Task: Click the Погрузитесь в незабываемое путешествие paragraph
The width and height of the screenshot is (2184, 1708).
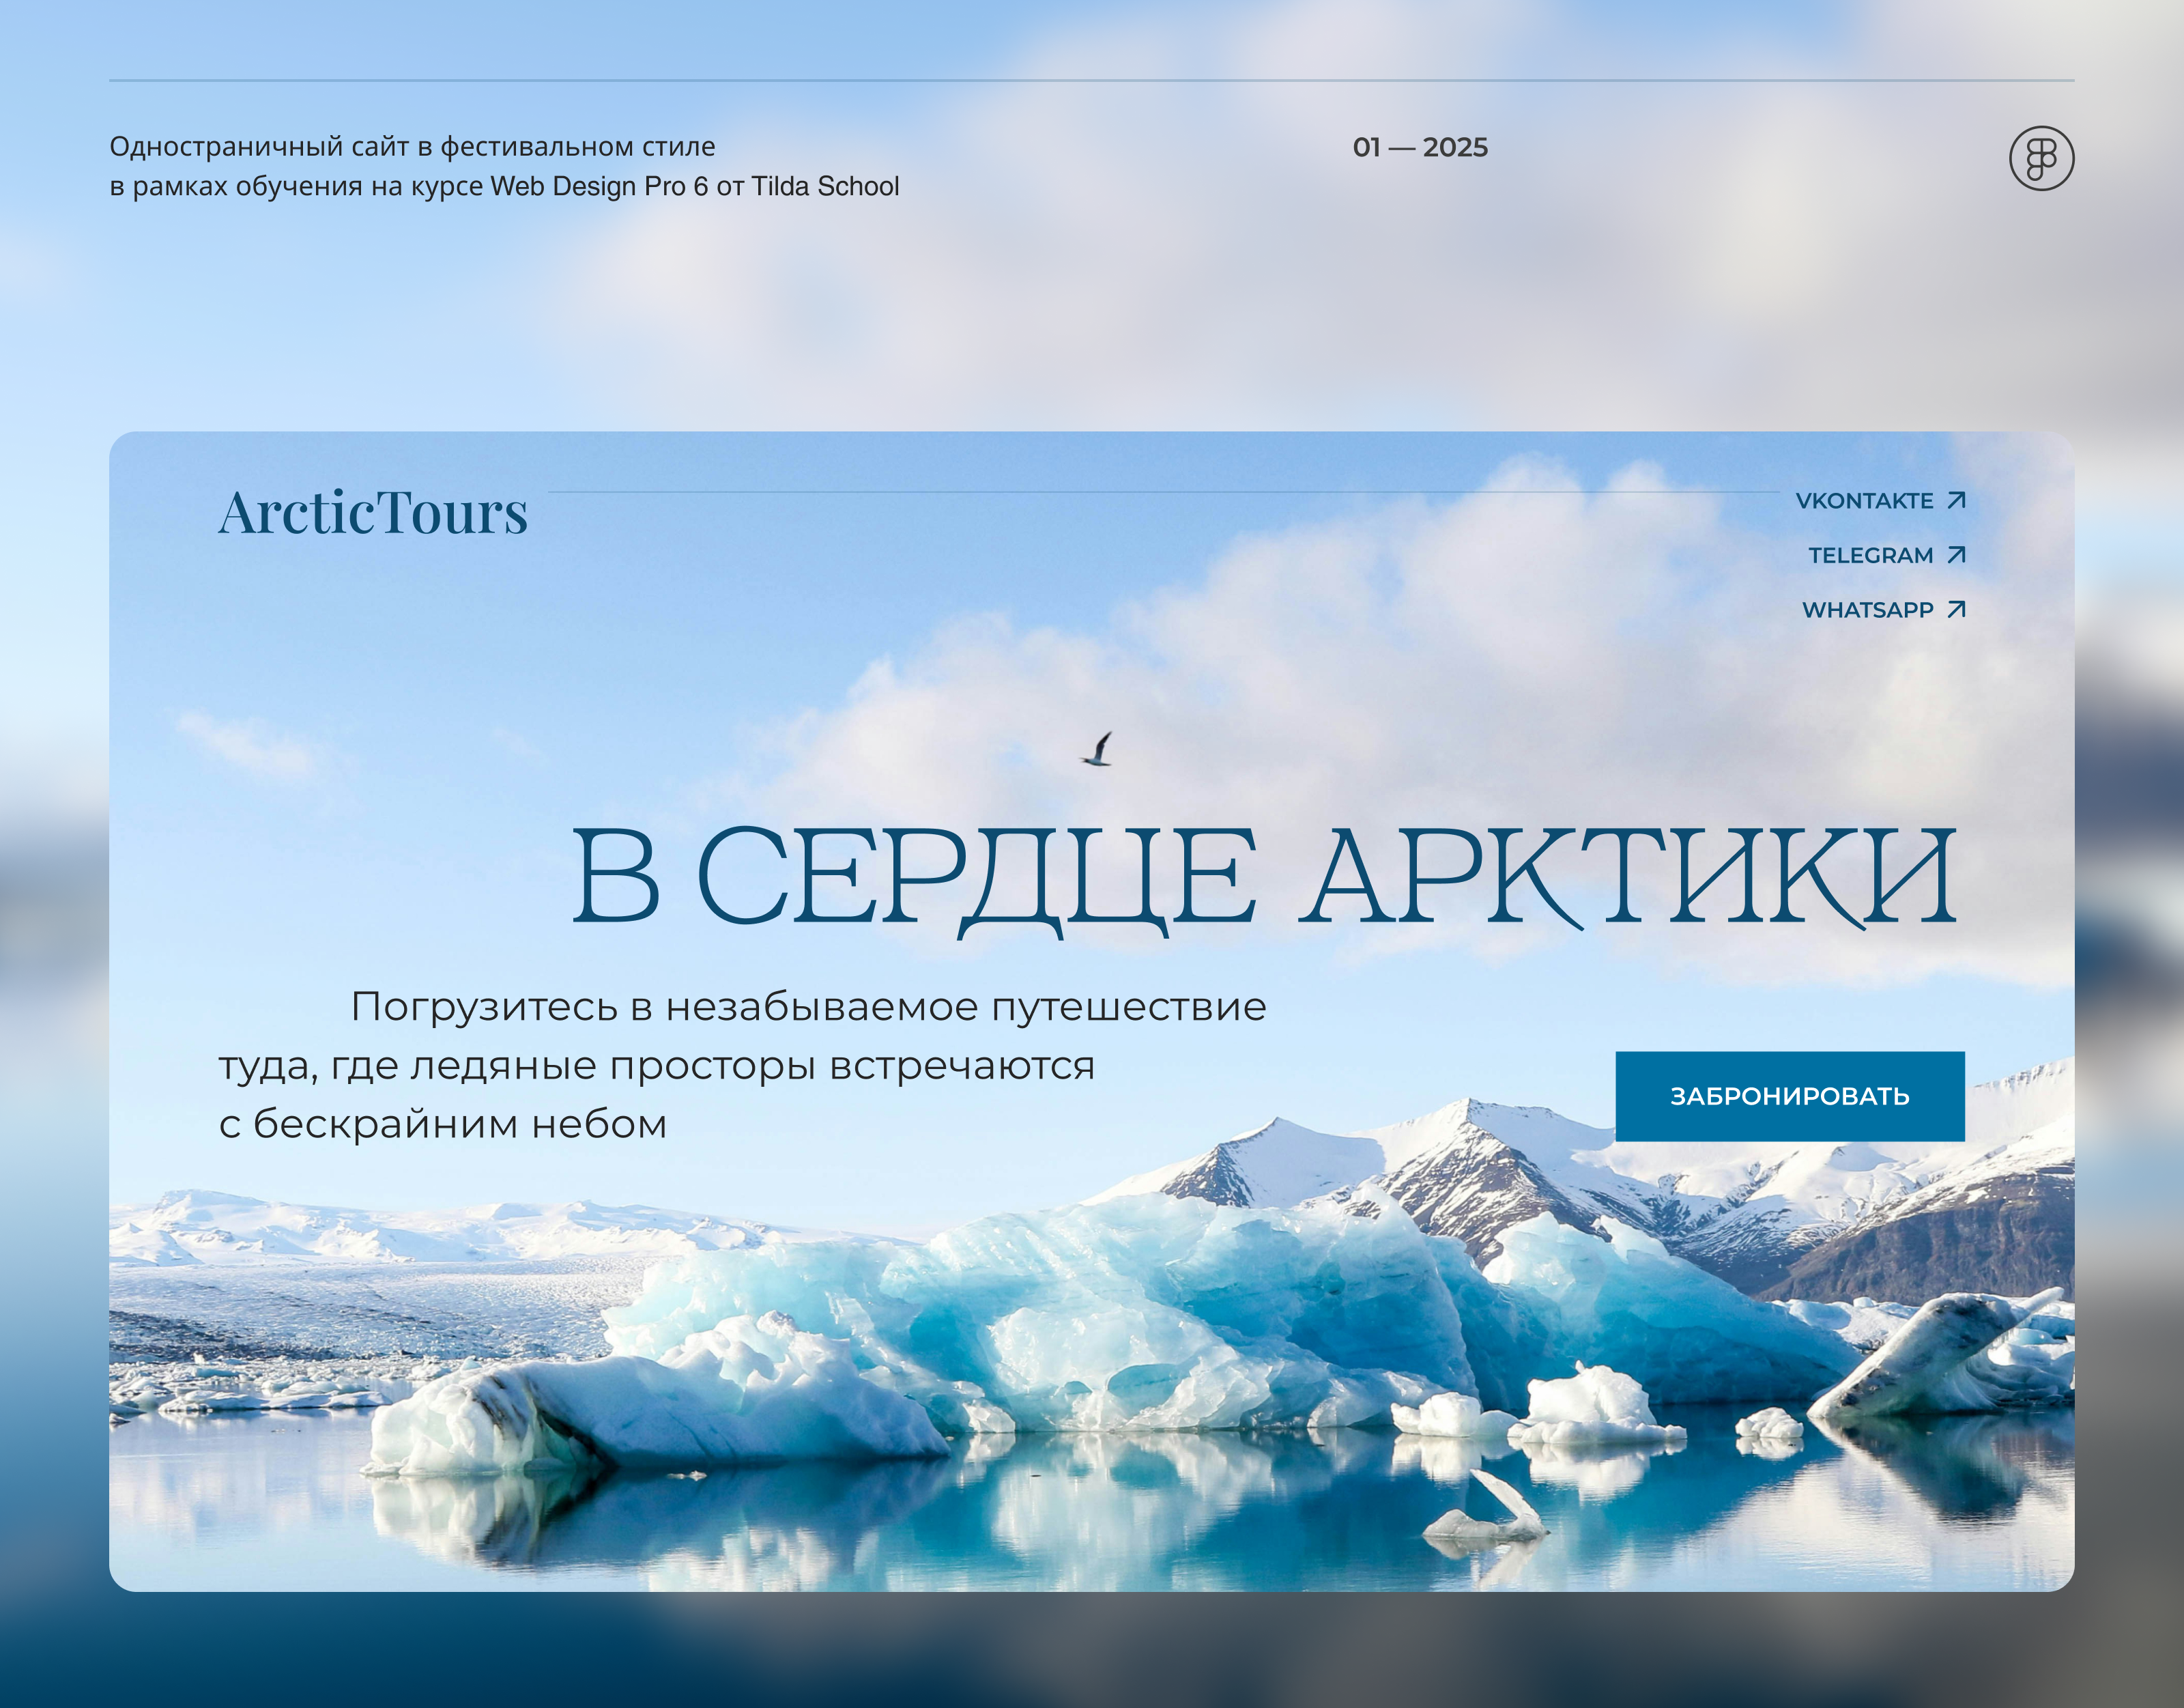Action: 808,1007
